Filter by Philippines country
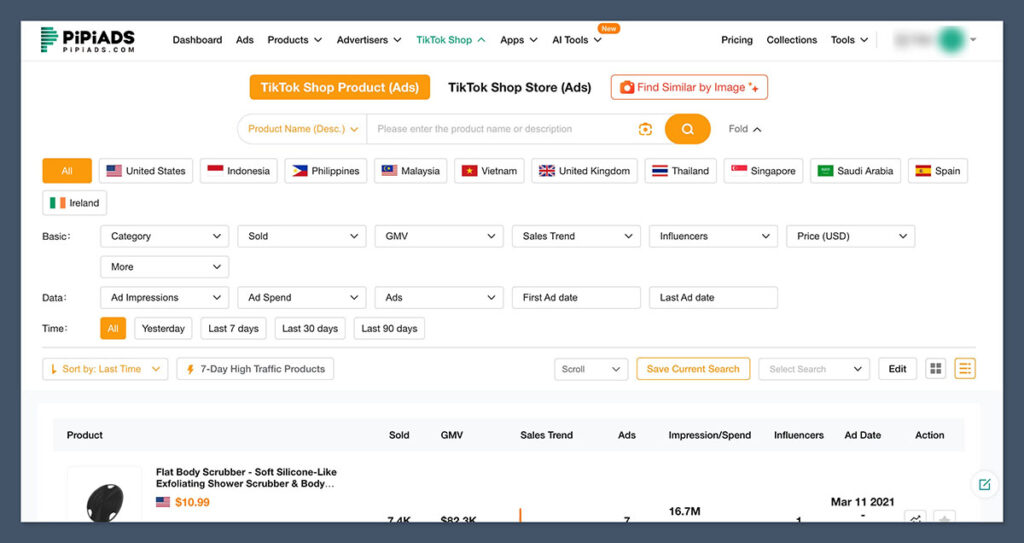Image resolution: width=1024 pixels, height=543 pixels. [325, 171]
